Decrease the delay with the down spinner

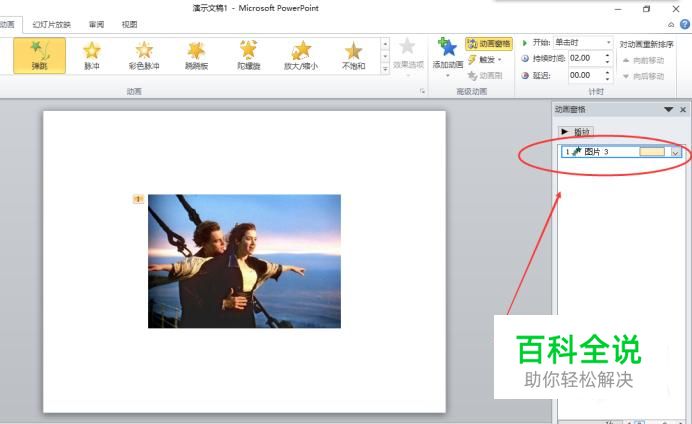pos(608,79)
